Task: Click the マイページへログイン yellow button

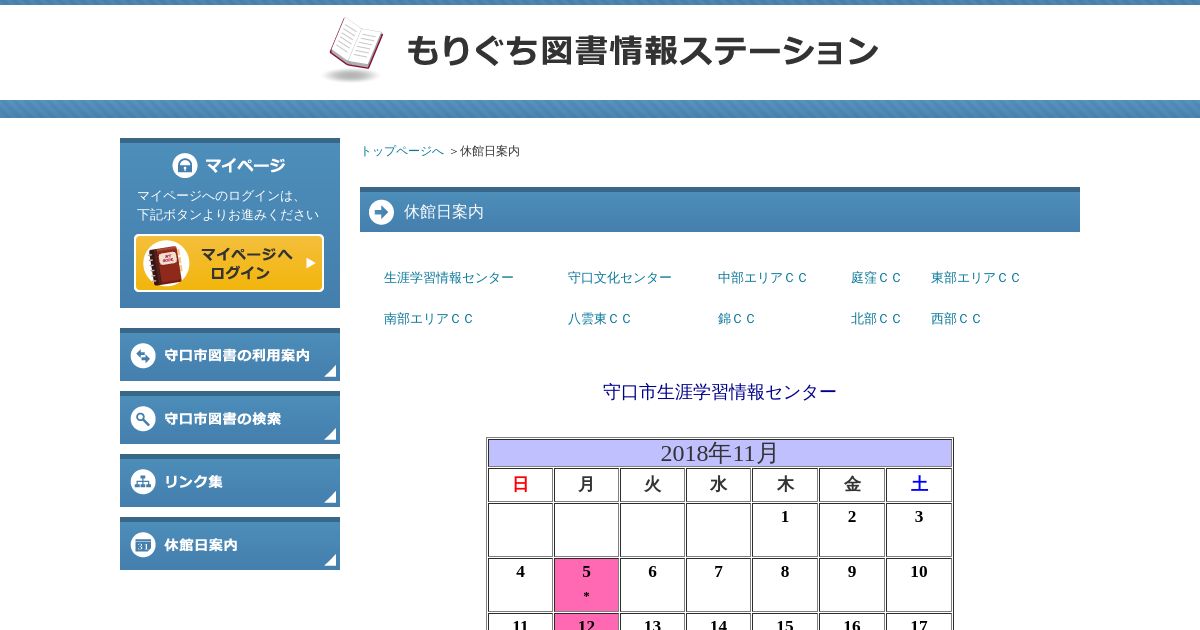Action: pyautogui.click(x=229, y=263)
